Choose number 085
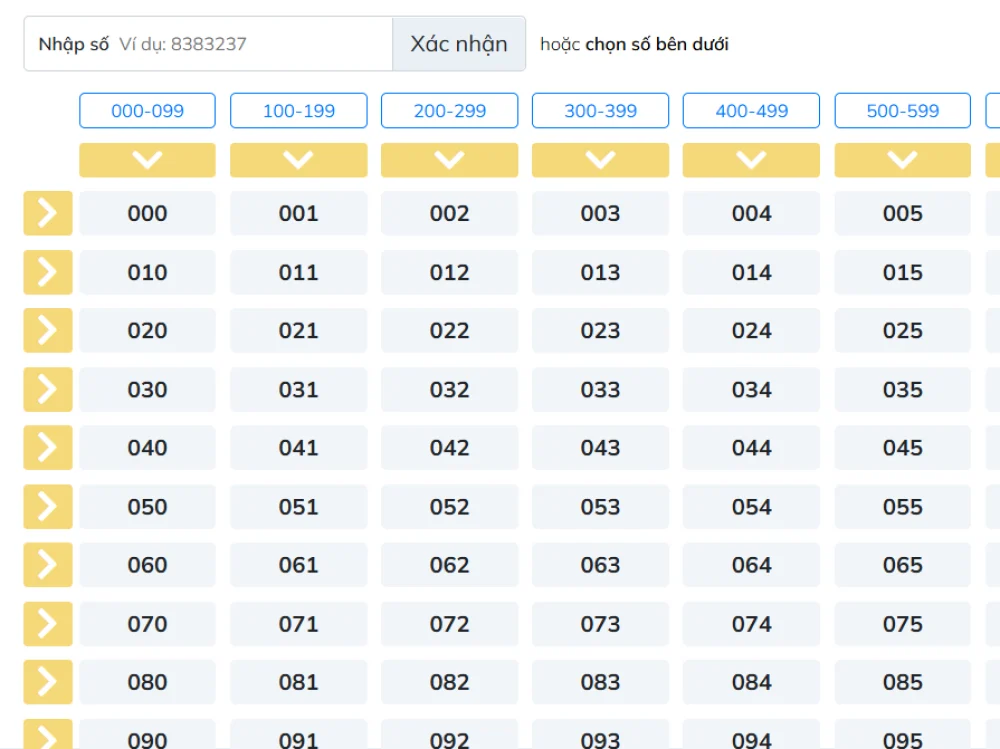The height and width of the screenshot is (749, 1000). click(902, 682)
